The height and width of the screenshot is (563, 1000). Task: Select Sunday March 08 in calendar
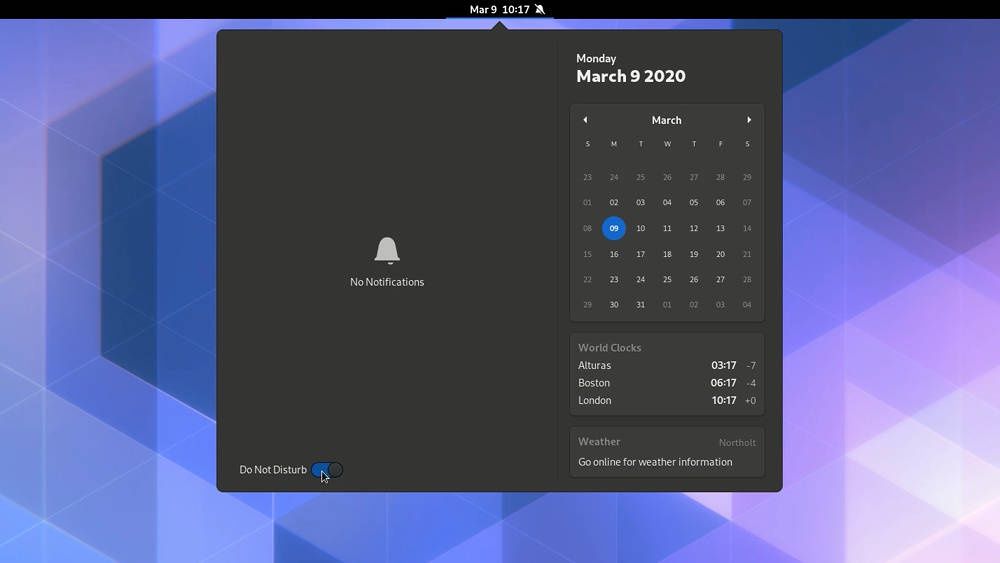pos(587,228)
